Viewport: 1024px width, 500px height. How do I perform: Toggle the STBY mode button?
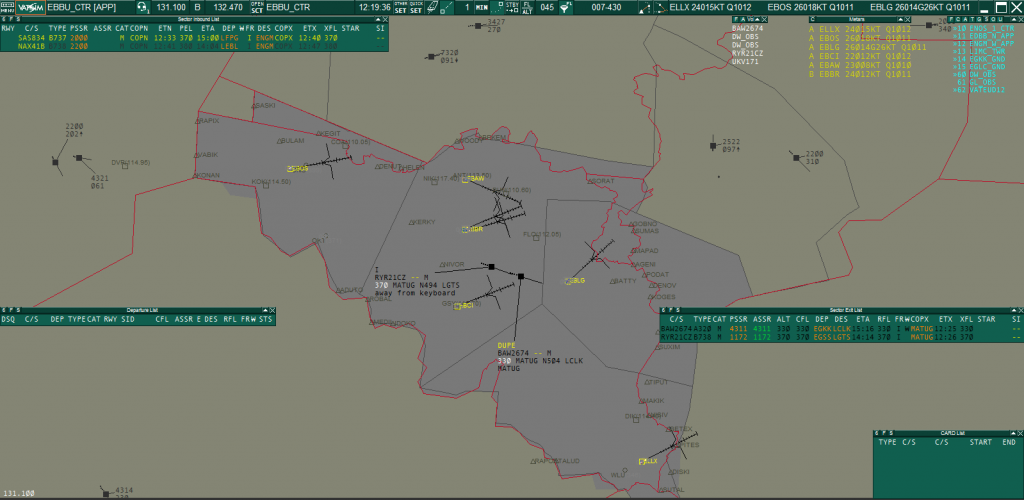point(512,7)
